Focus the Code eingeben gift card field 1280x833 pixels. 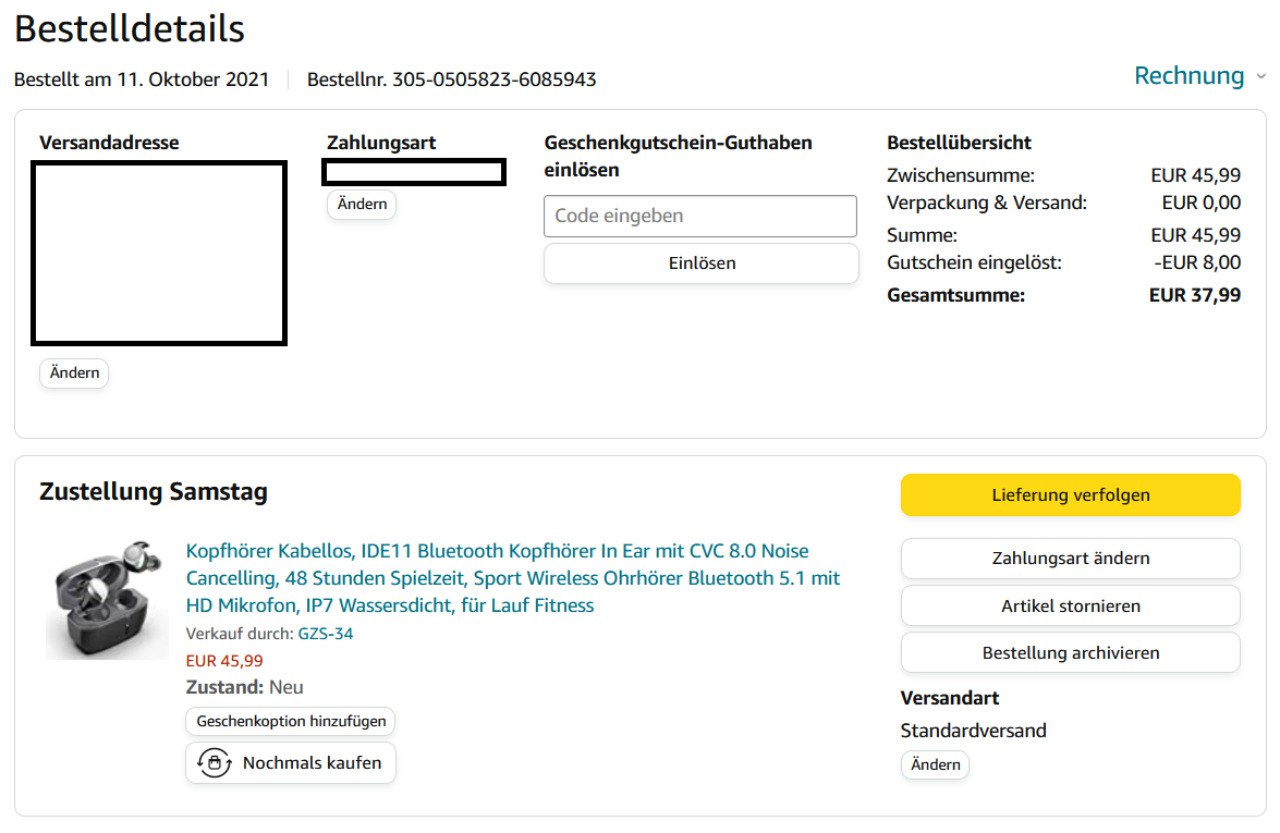(x=700, y=216)
